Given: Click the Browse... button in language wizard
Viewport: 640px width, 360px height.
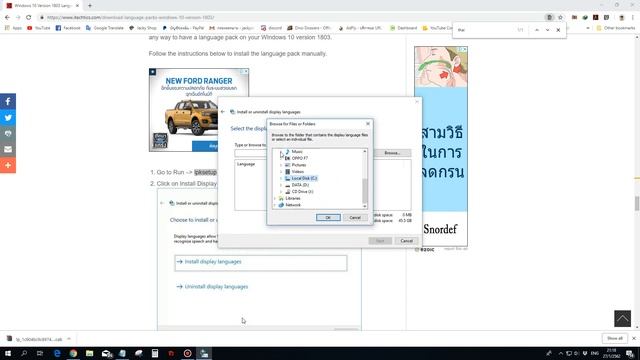Looking at the screenshot, I should tap(392, 153).
